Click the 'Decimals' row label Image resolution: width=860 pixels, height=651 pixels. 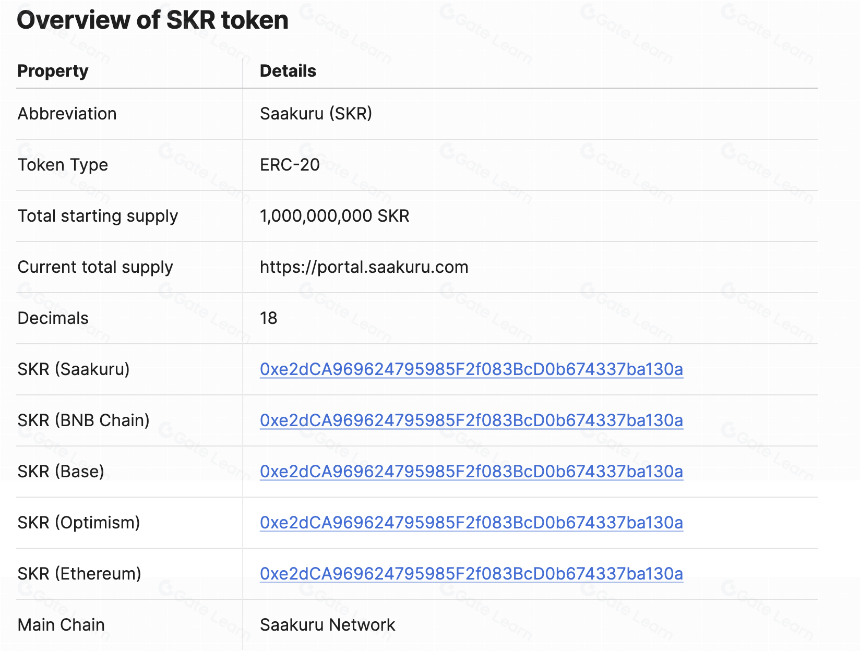click(53, 318)
